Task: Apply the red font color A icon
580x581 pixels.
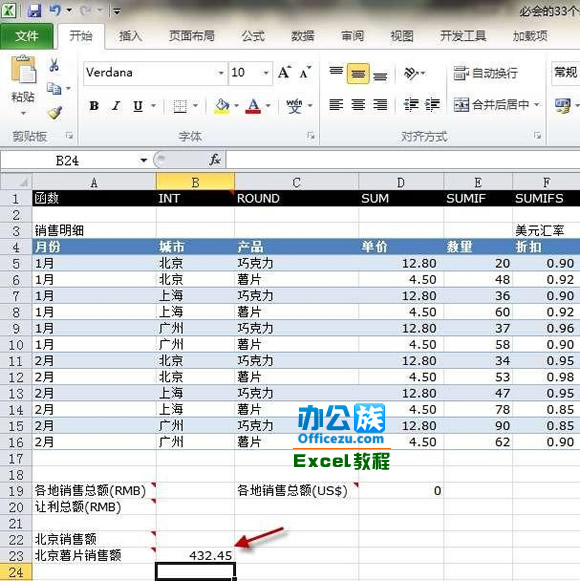Action: tap(253, 106)
